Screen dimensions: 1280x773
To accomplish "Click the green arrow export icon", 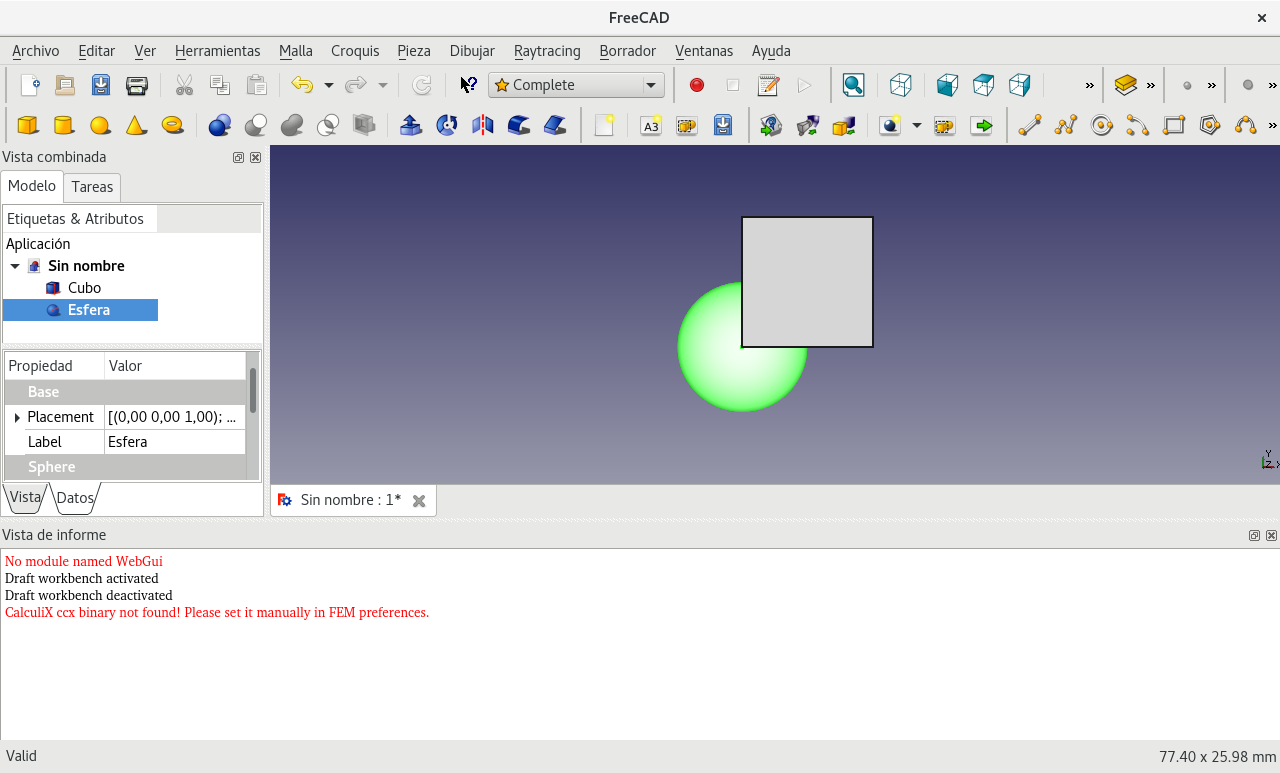I will coord(982,125).
